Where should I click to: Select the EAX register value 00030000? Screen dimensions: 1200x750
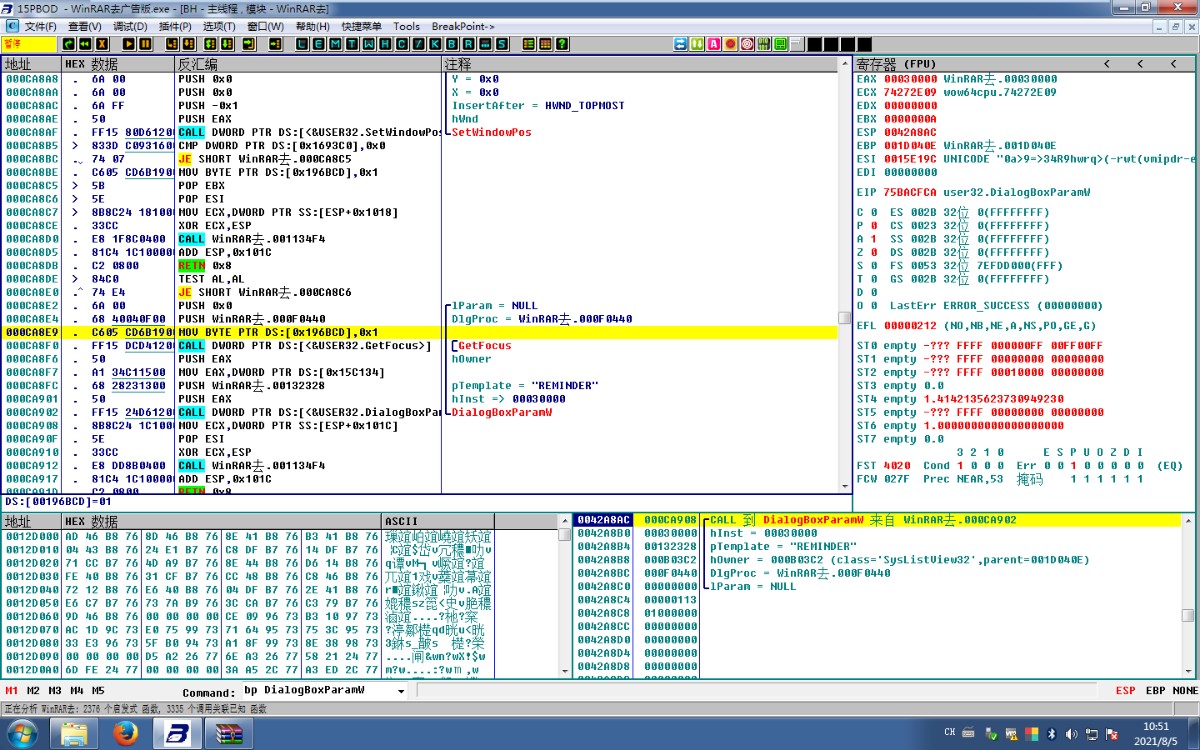point(910,79)
